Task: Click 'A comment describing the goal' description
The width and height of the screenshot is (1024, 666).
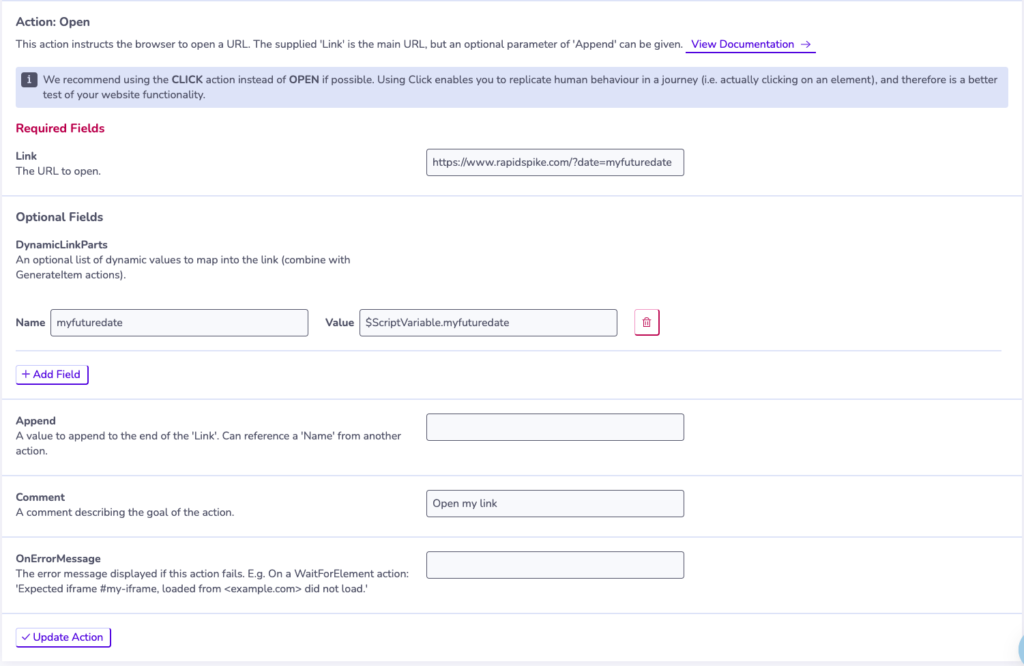Action: (x=125, y=513)
